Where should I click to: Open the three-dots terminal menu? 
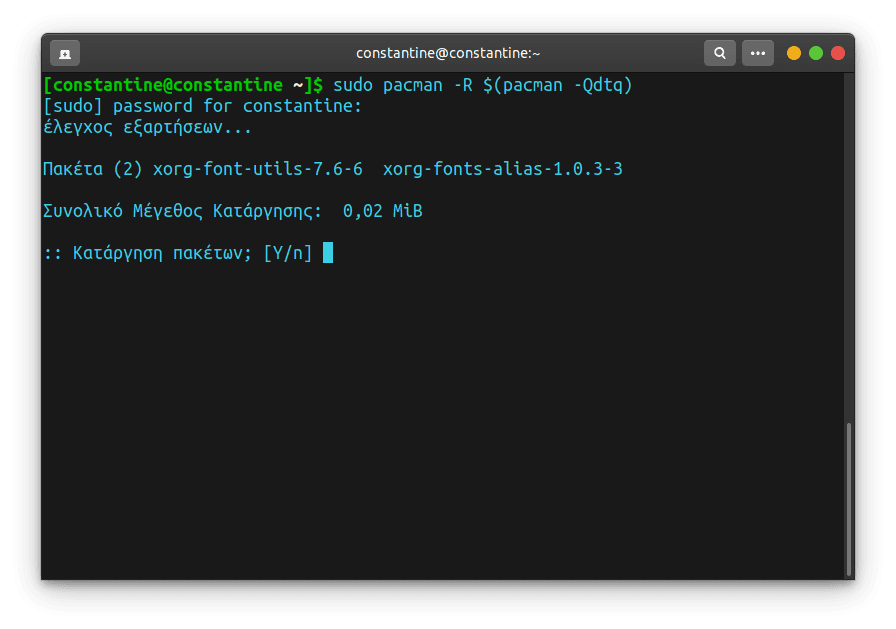(758, 53)
